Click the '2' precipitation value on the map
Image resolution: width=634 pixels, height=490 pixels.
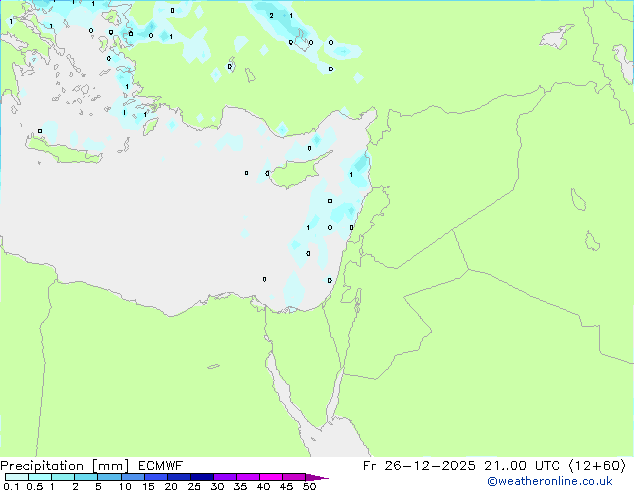[x=271, y=16]
